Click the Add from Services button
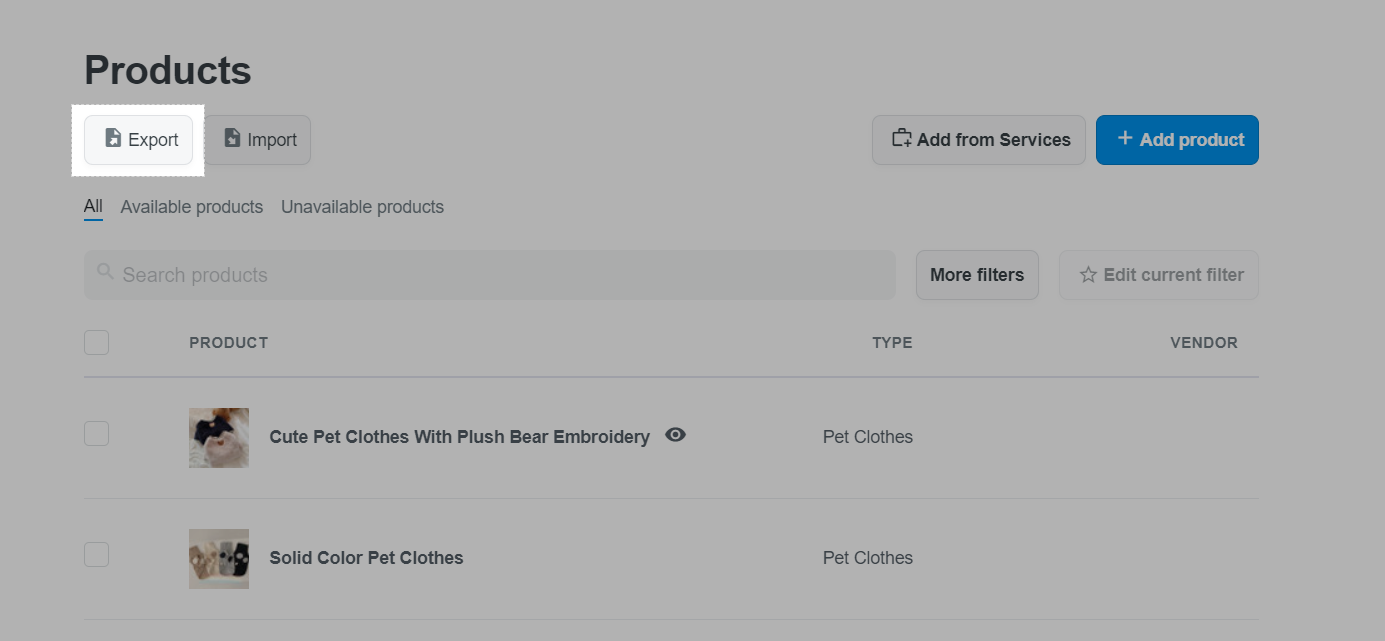 [x=979, y=140]
